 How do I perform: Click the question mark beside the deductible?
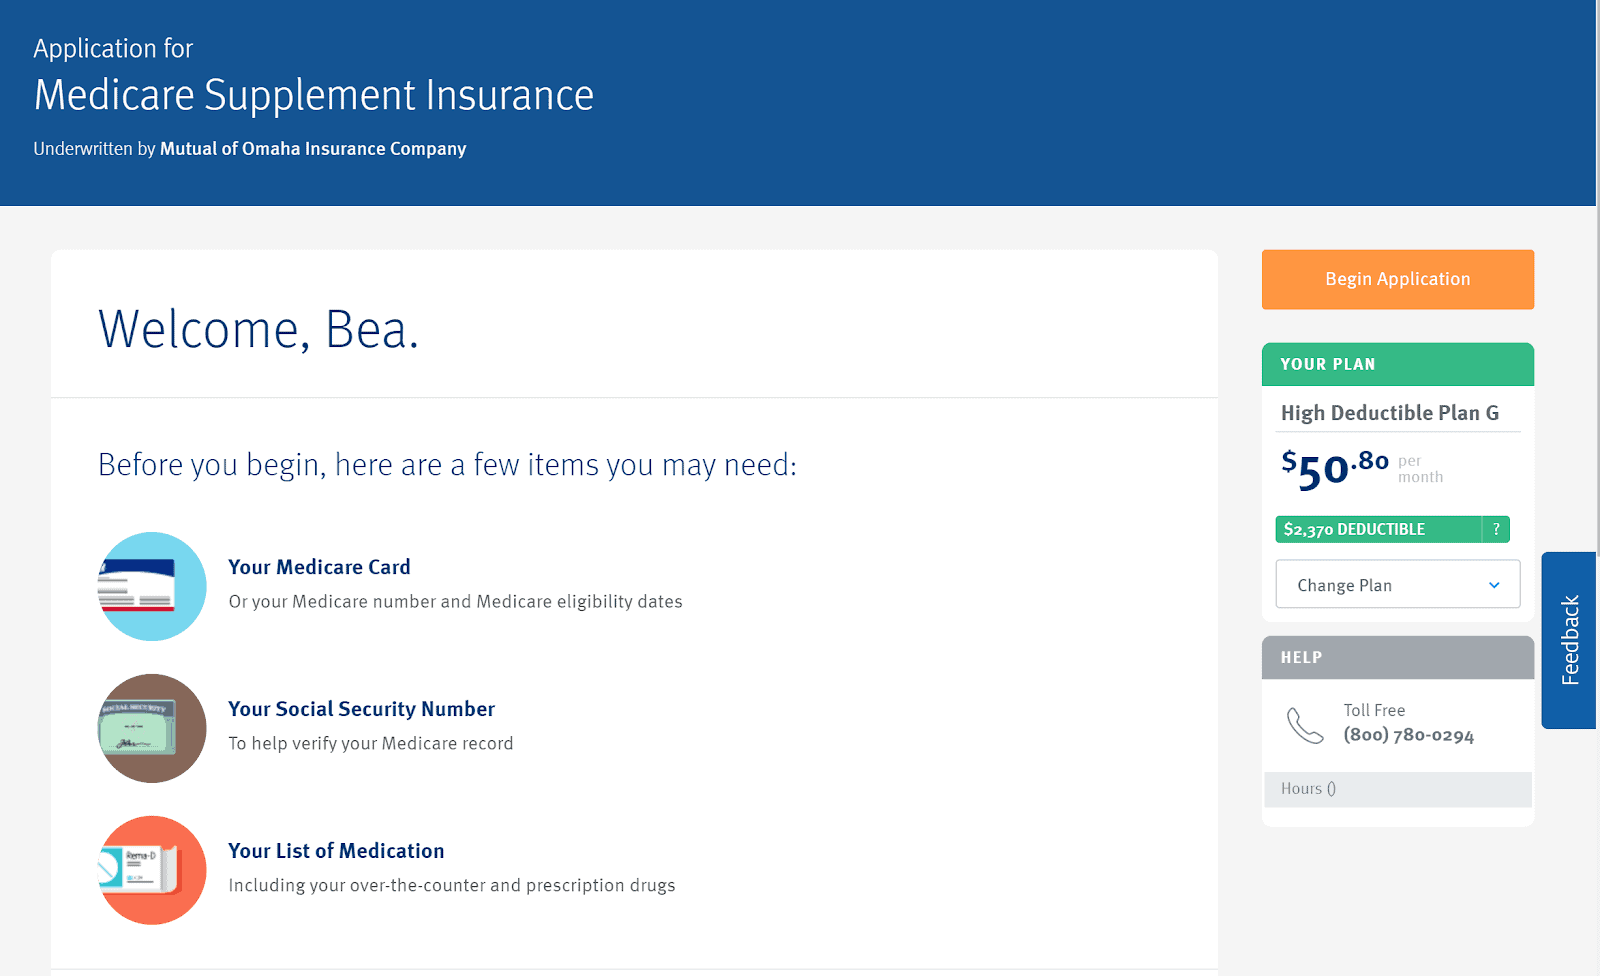point(1496,529)
